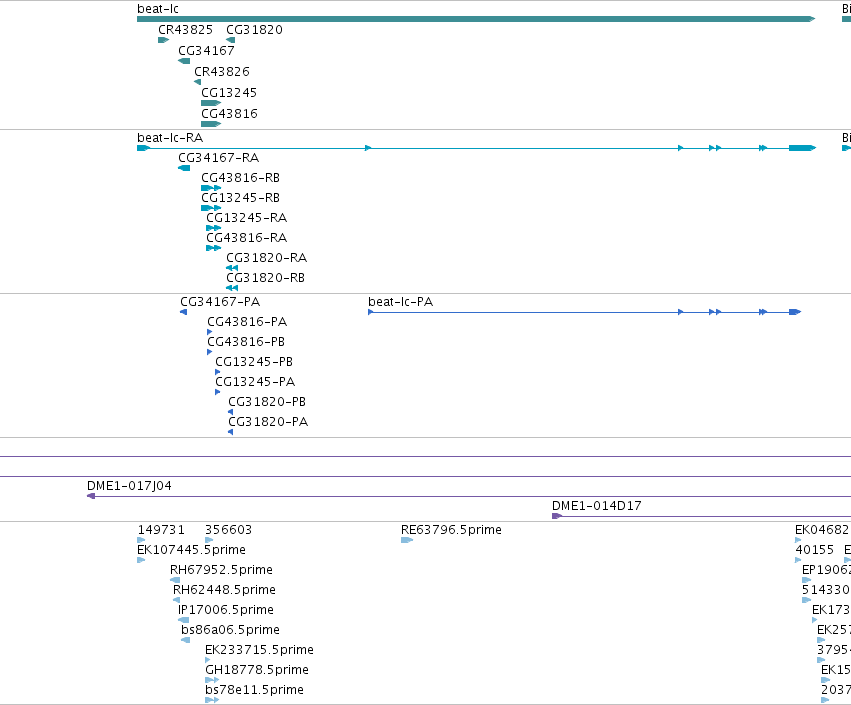Select the bs86a06.5prime EST glyph
851x705 pixels.
coord(186,640)
